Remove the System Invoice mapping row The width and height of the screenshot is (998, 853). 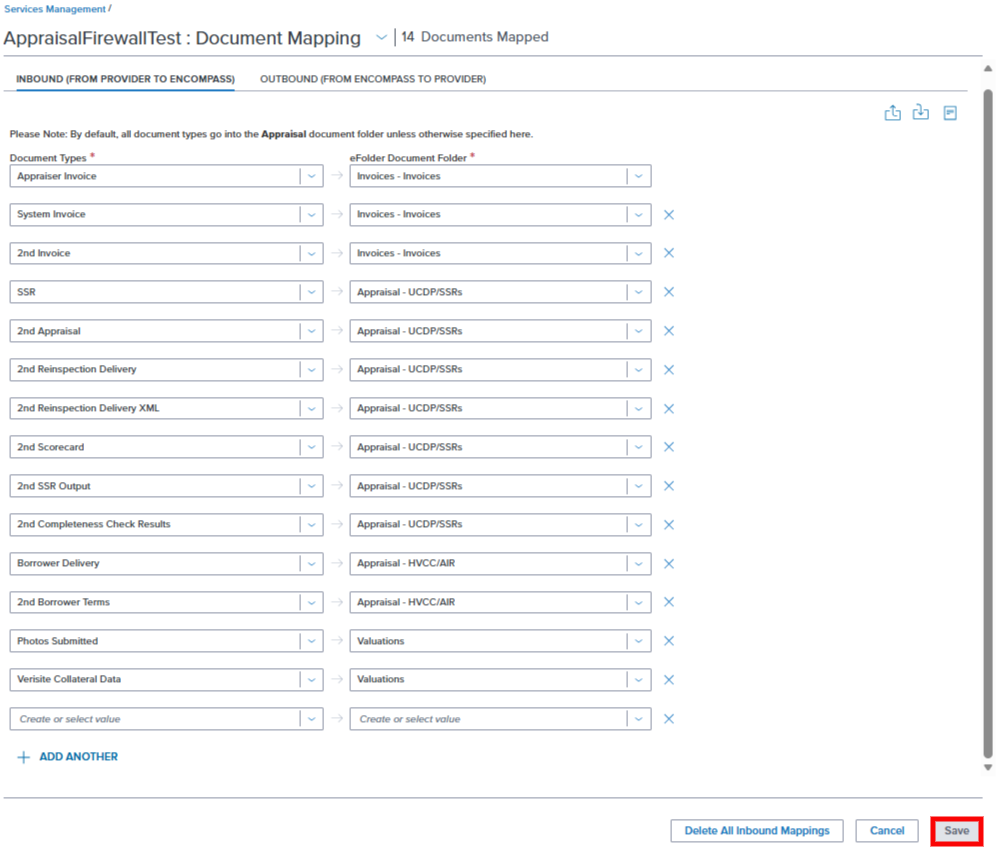[x=669, y=215]
